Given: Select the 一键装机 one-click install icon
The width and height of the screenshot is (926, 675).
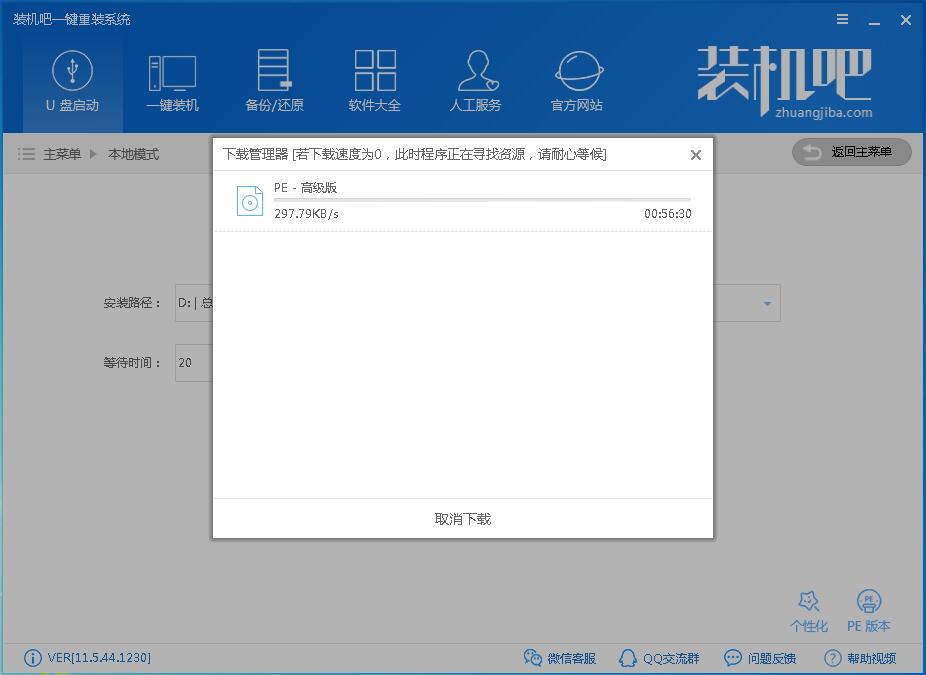Looking at the screenshot, I should point(172,82).
